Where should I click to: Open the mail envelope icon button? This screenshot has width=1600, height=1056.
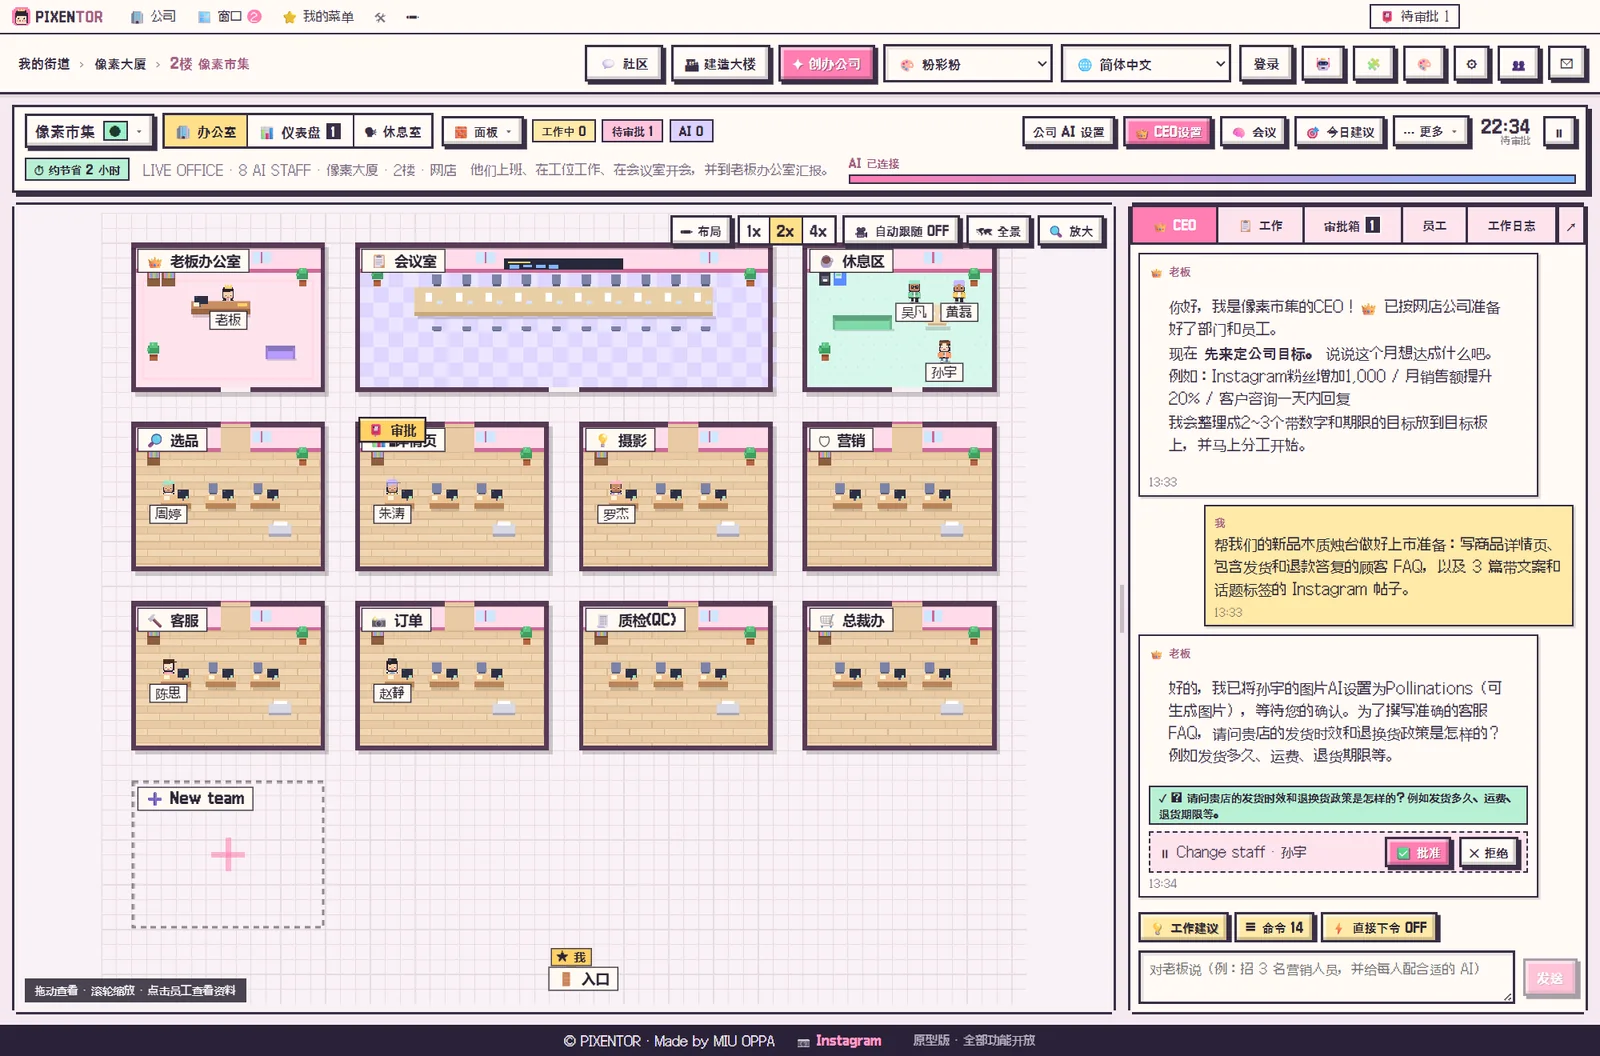[x=1566, y=64]
